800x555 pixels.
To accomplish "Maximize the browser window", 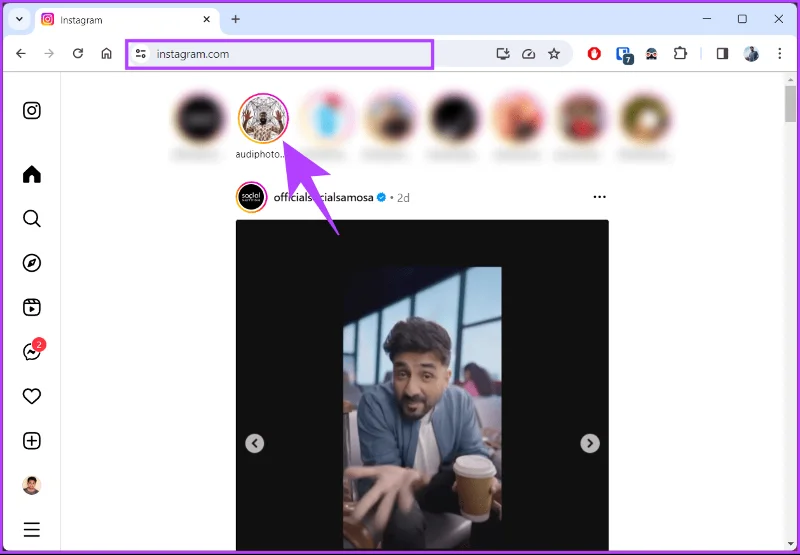I will [x=742, y=19].
